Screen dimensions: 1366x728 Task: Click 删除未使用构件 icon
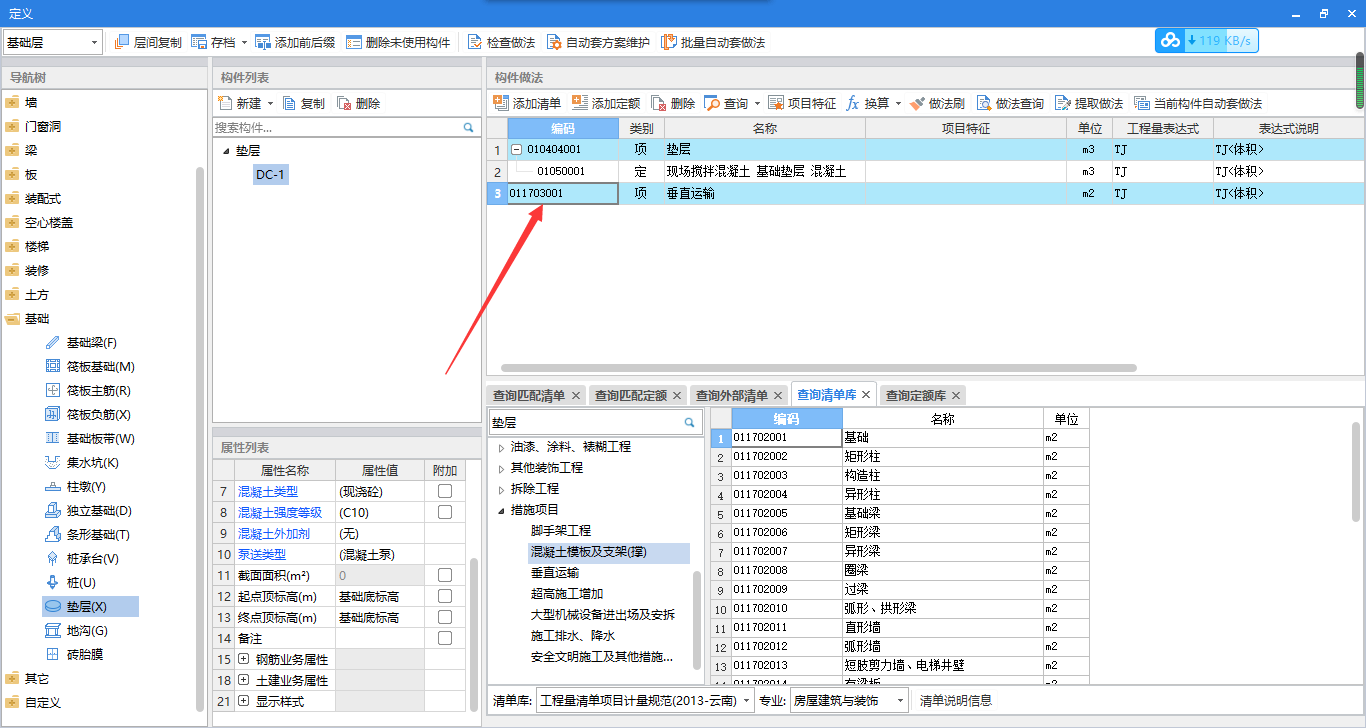[x=354, y=42]
